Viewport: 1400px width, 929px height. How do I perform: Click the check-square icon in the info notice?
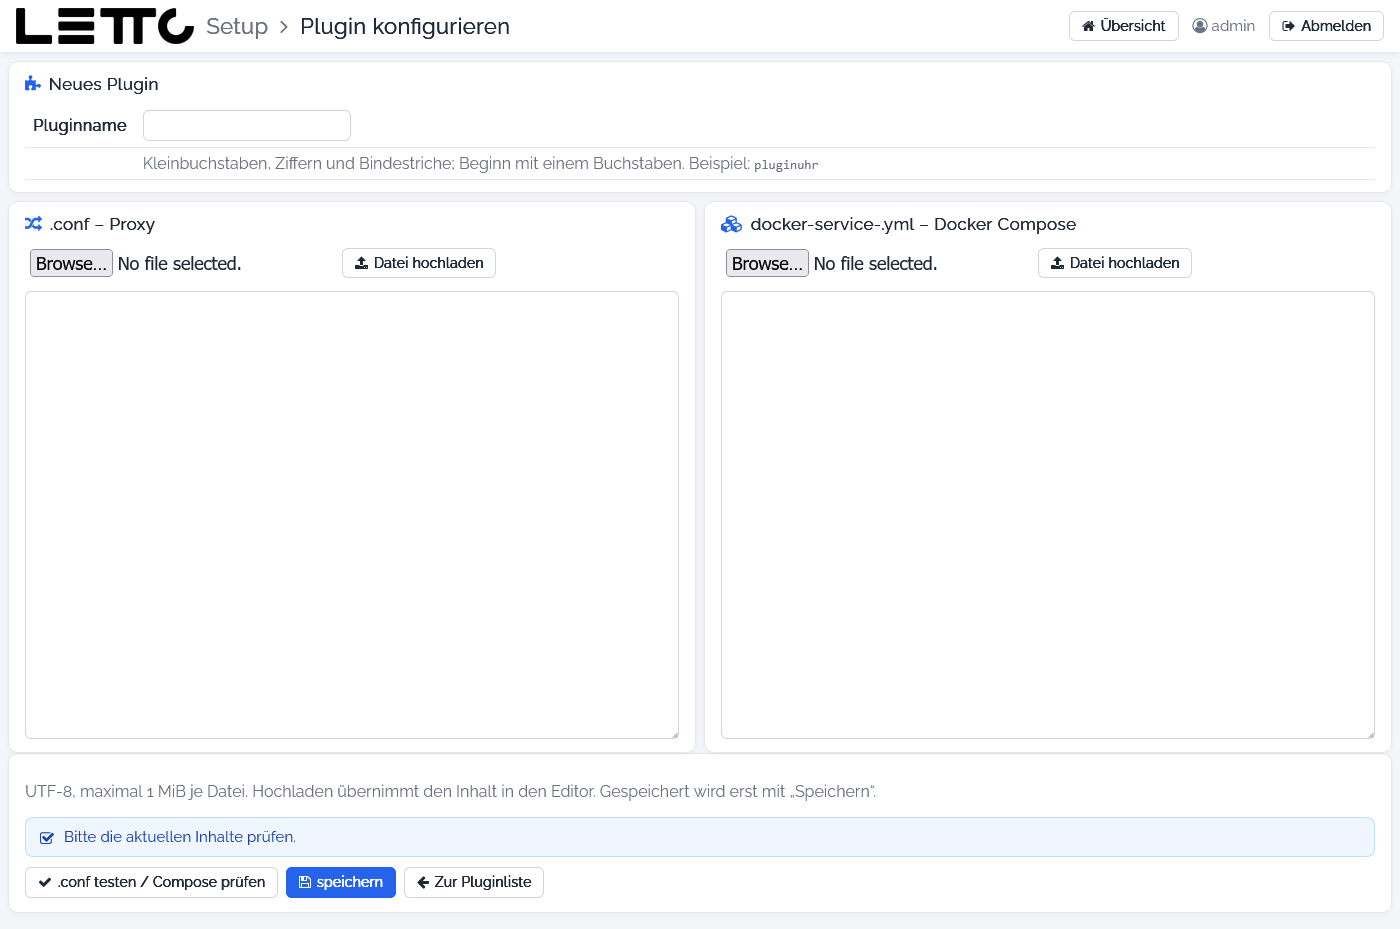point(47,838)
